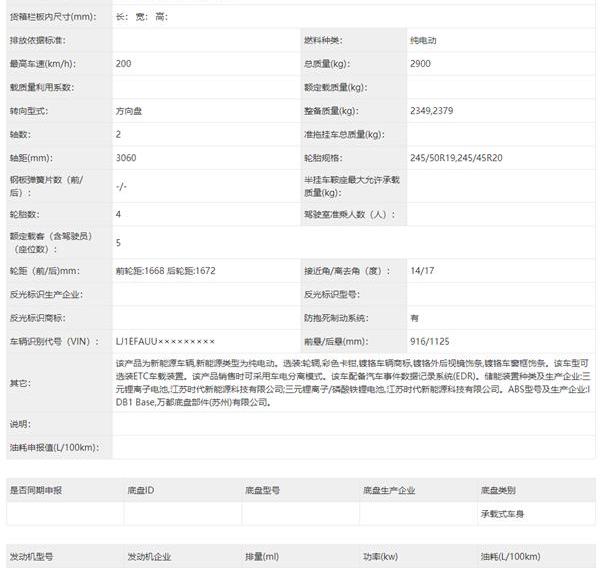
Task: Select the 轴数 label
Action: click(x=20, y=134)
